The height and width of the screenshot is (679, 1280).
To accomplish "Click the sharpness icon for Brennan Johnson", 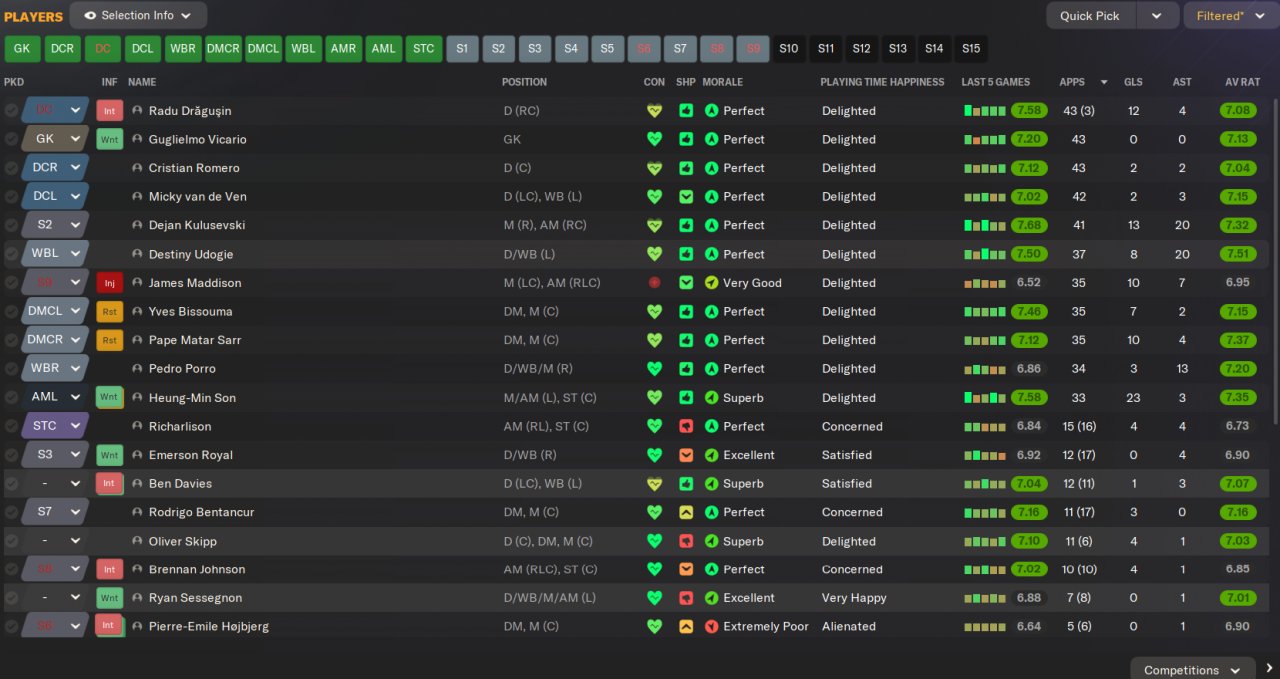I will 686,569.
